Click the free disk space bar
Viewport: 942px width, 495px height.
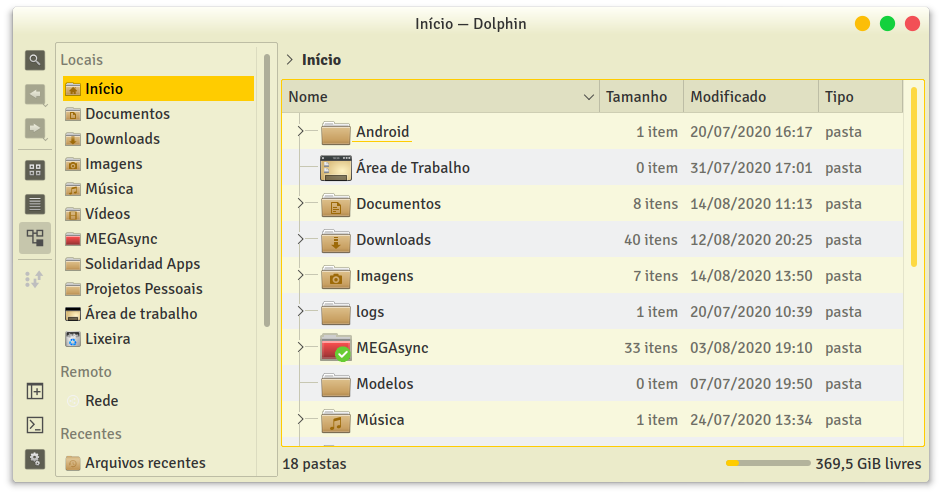point(768,463)
